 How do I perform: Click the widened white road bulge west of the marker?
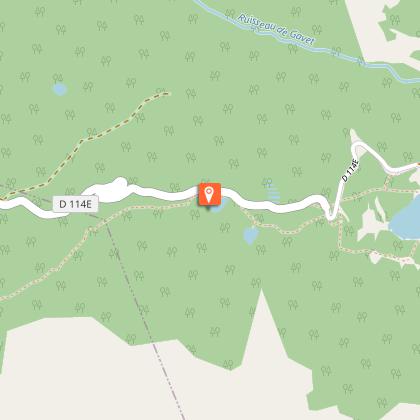click(112, 189)
